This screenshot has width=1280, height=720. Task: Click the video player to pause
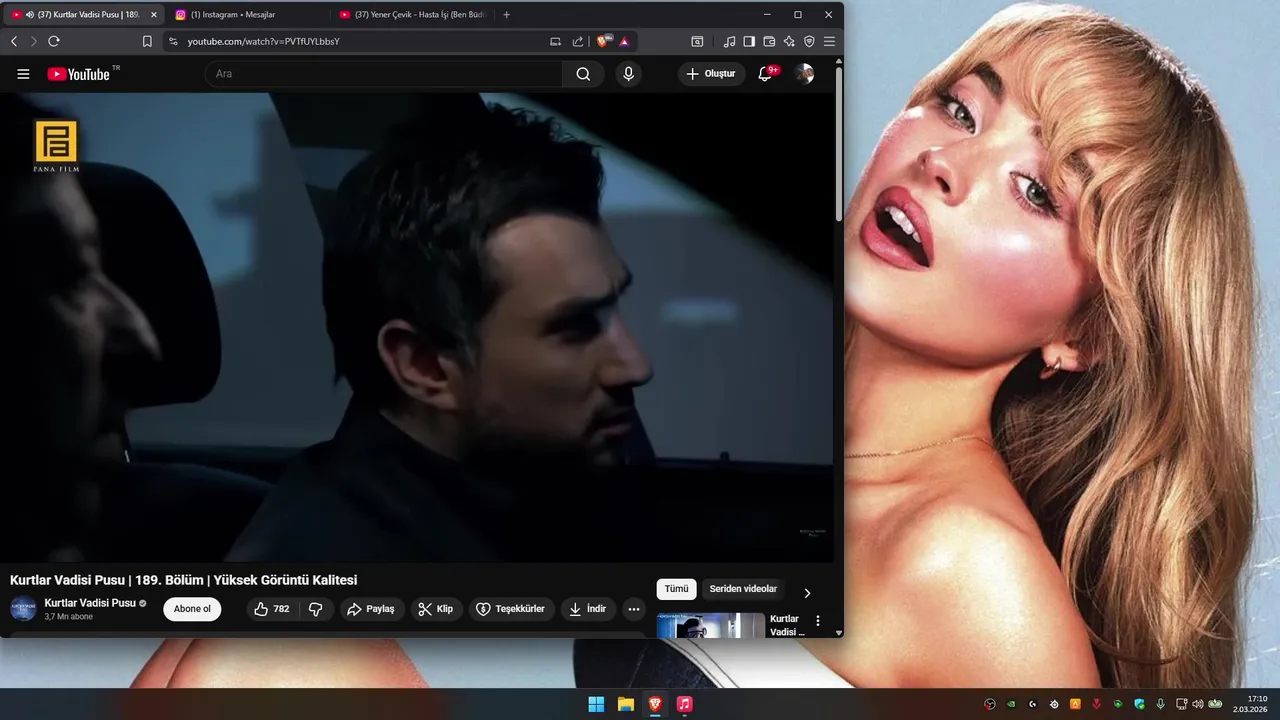tap(416, 327)
